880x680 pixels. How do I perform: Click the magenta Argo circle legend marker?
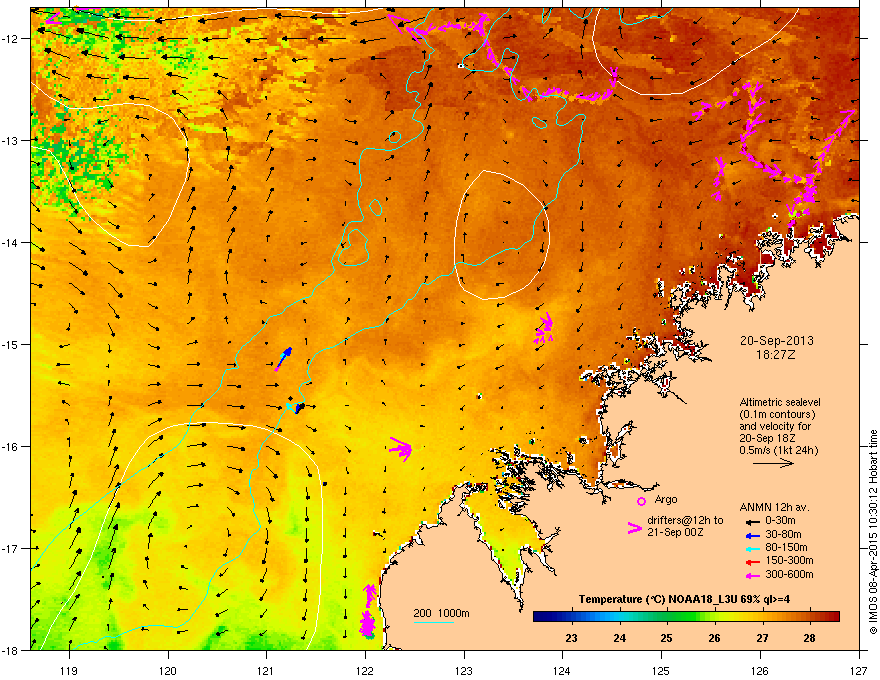[641, 501]
